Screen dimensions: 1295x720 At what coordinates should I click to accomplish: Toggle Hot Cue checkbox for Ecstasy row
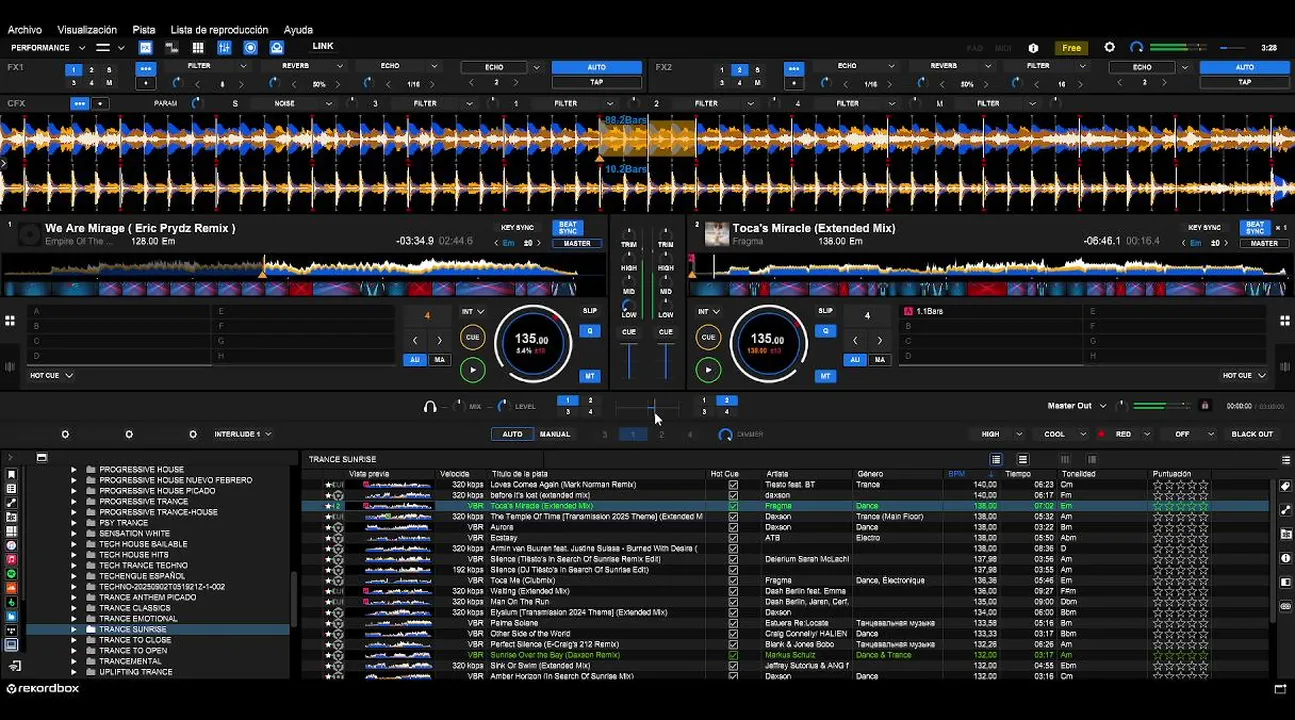pos(733,538)
